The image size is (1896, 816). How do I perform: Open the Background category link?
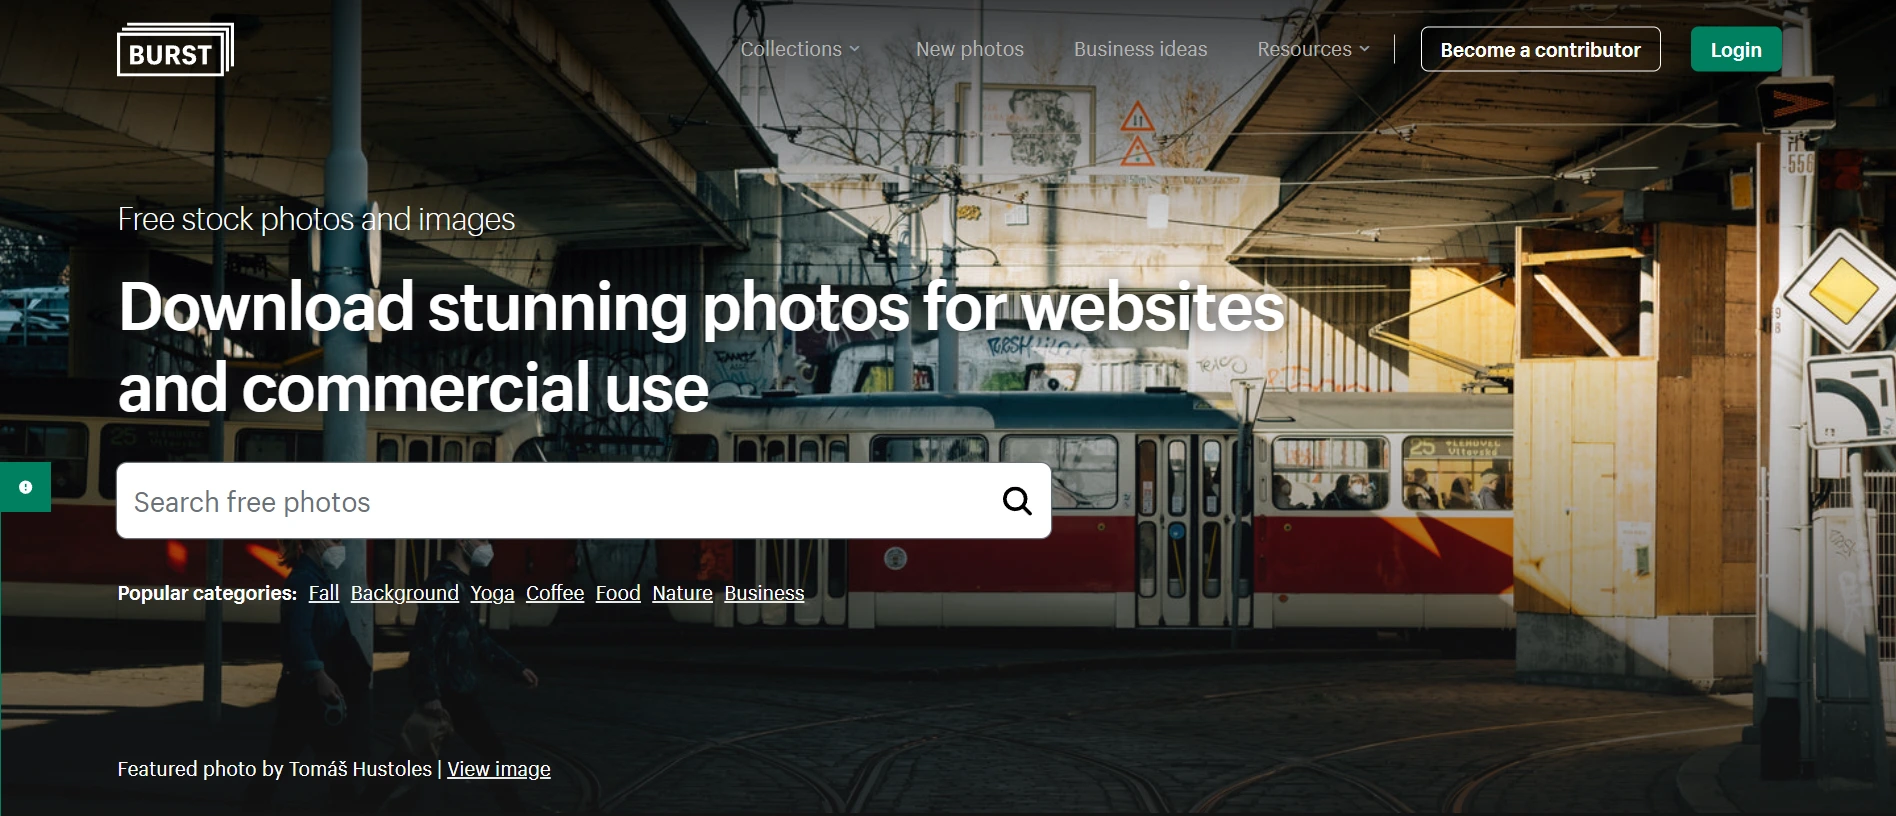point(405,593)
